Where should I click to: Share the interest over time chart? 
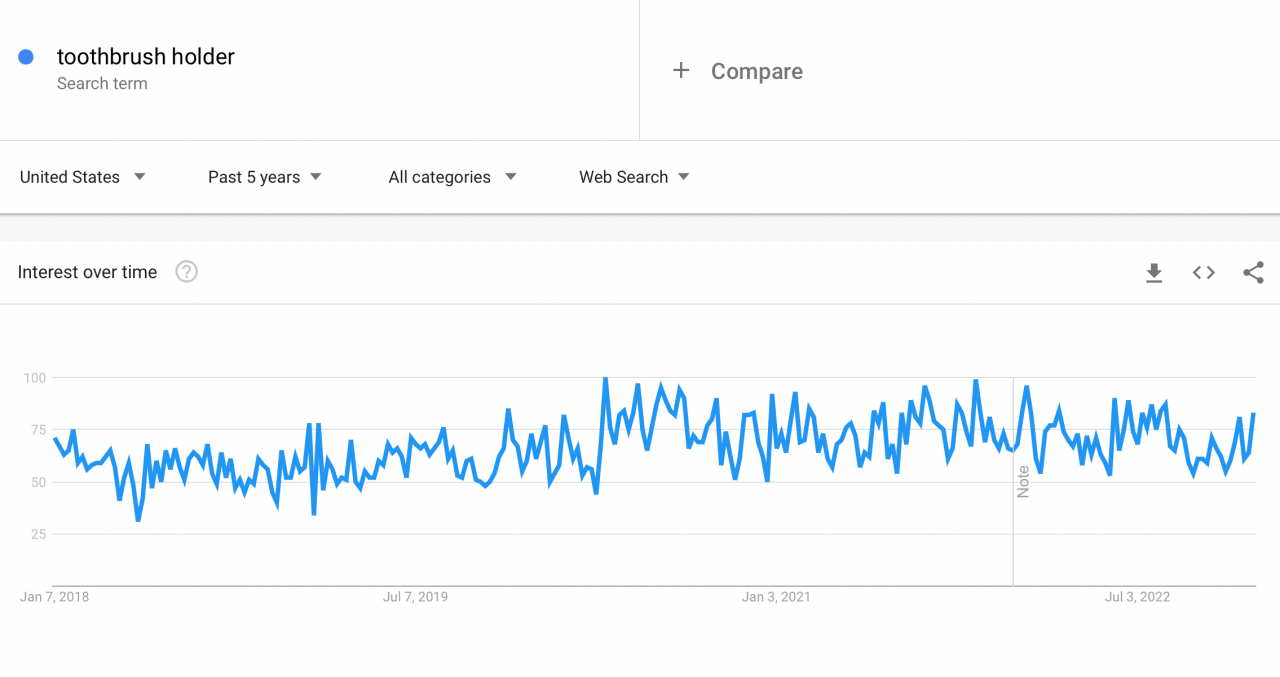point(1253,272)
